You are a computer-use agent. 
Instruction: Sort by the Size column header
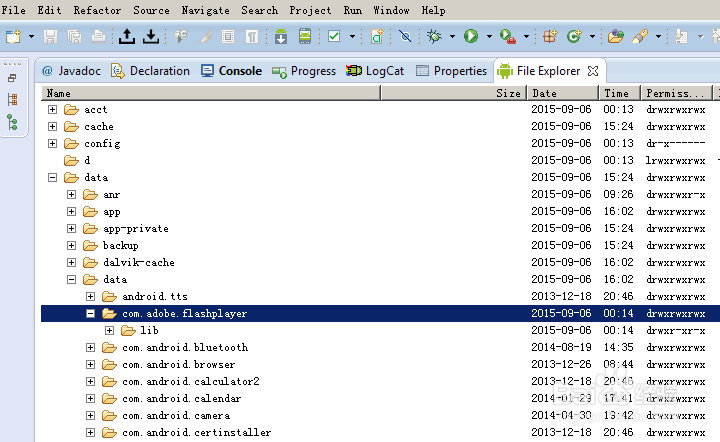[x=454, y=93]
